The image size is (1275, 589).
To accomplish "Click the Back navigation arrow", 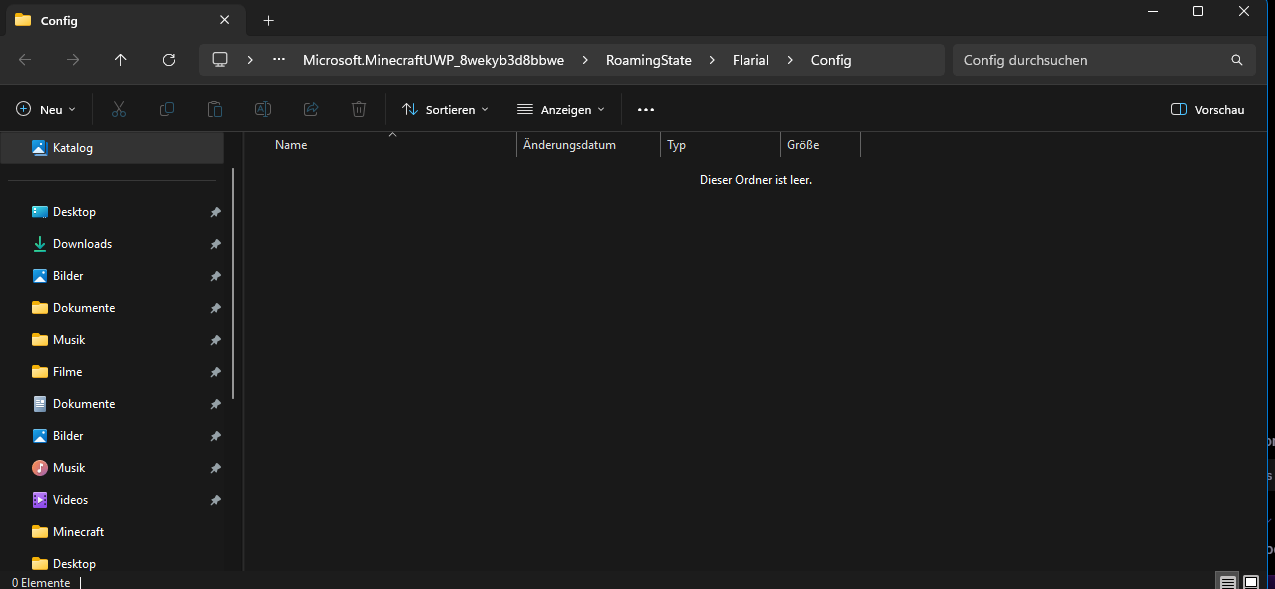I will (25, 60).
